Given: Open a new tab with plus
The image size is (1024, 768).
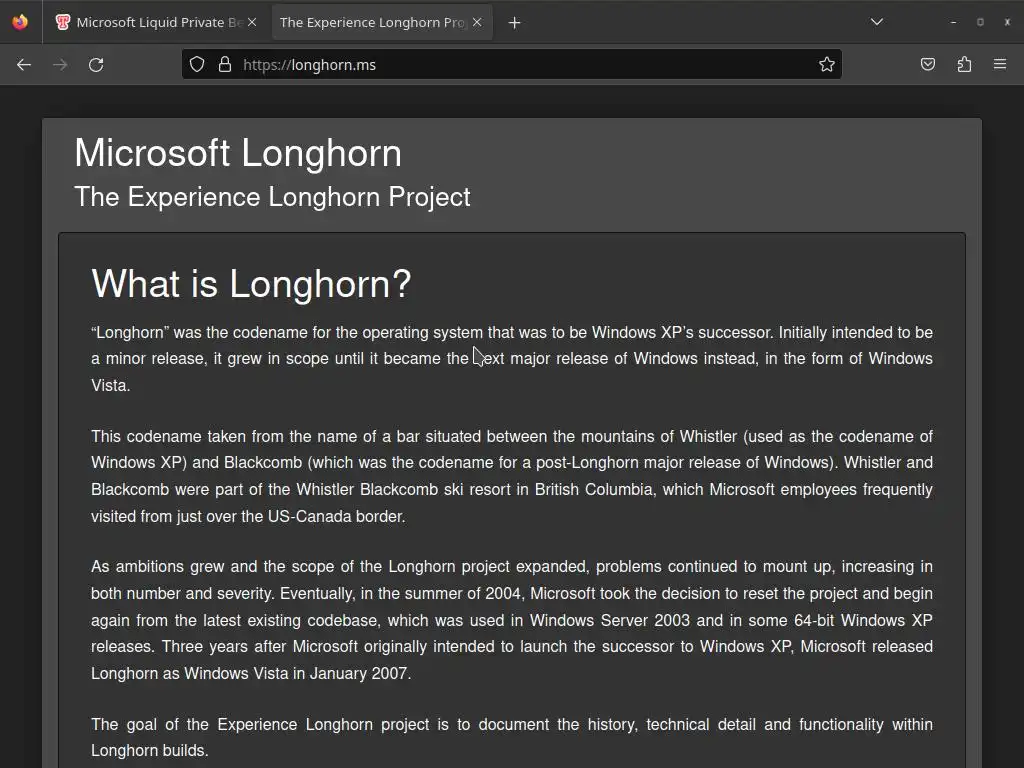Looking at the screenshot, I should click(x=515, y=23).
